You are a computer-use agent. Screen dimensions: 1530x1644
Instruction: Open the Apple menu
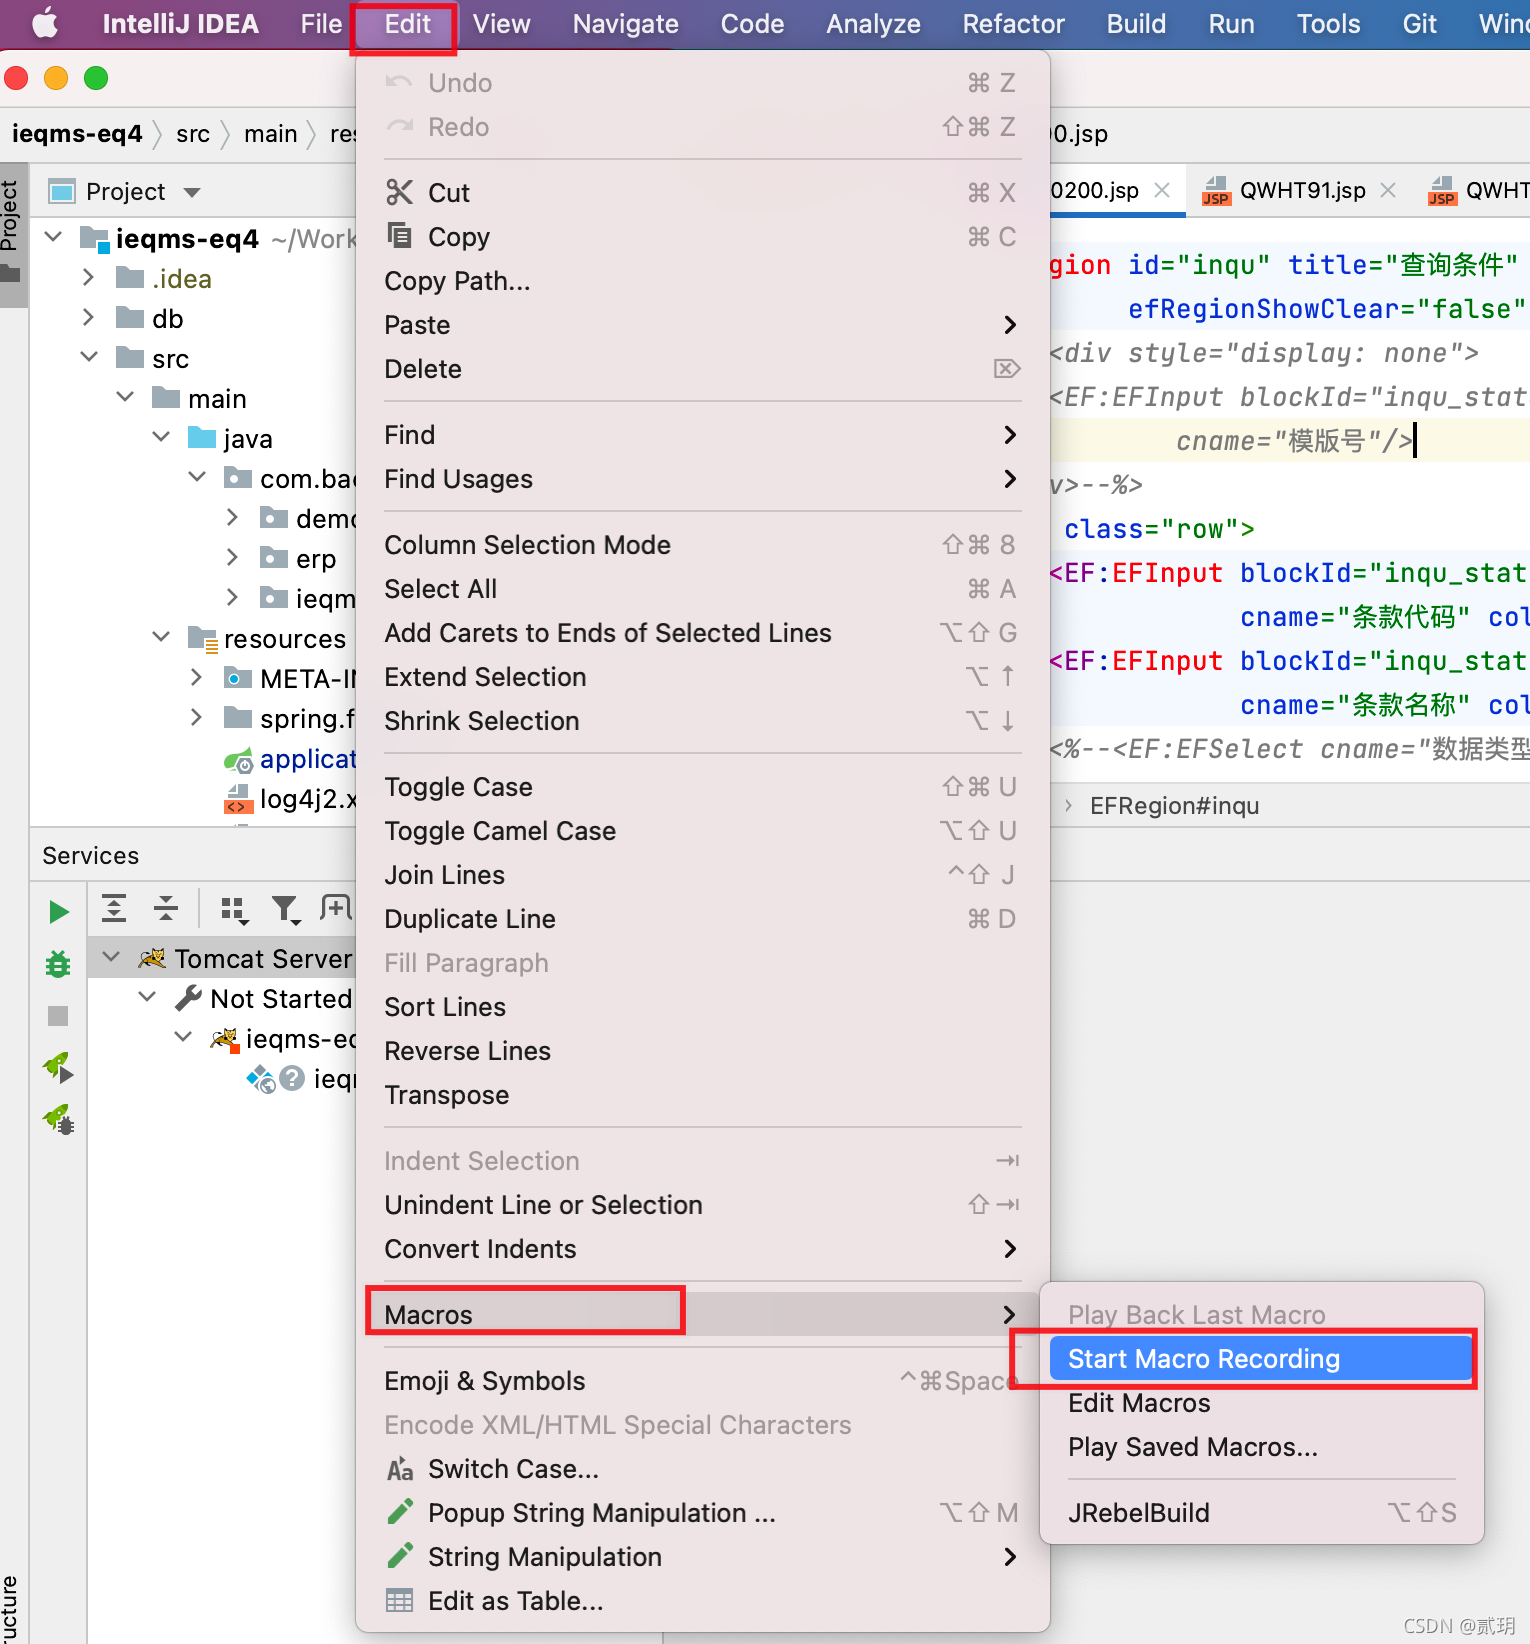tap(45, 24)
